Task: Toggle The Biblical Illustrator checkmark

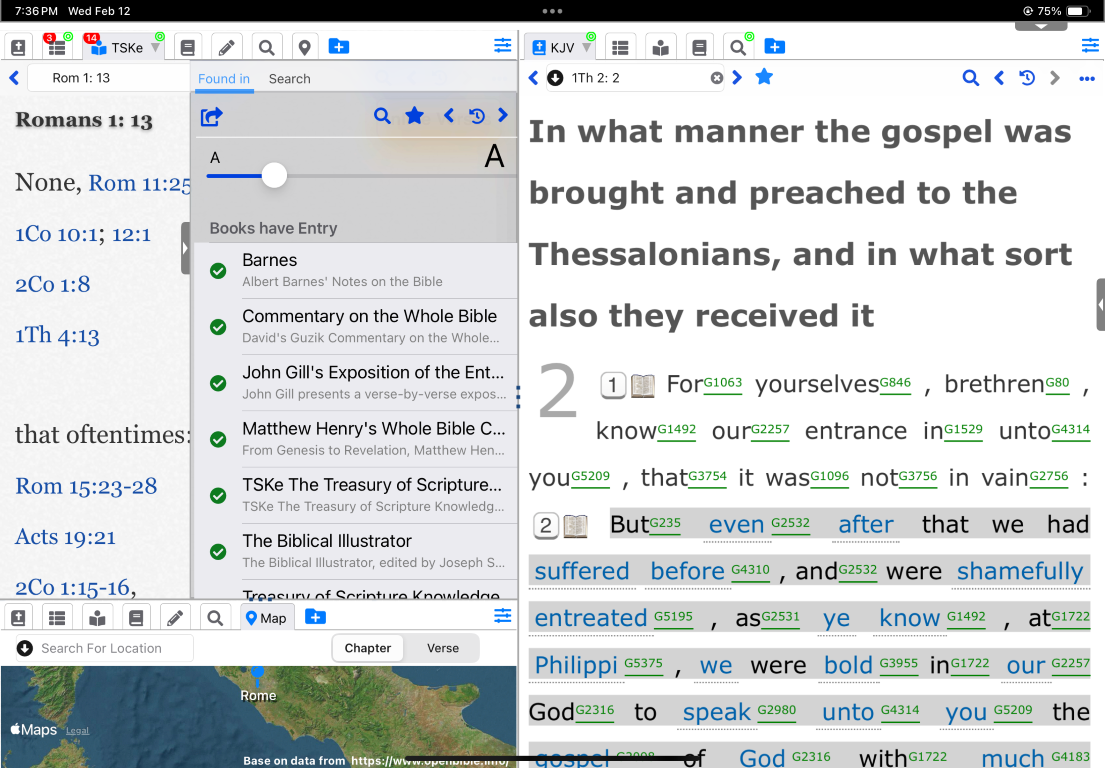Action: [x=218, y=551]
